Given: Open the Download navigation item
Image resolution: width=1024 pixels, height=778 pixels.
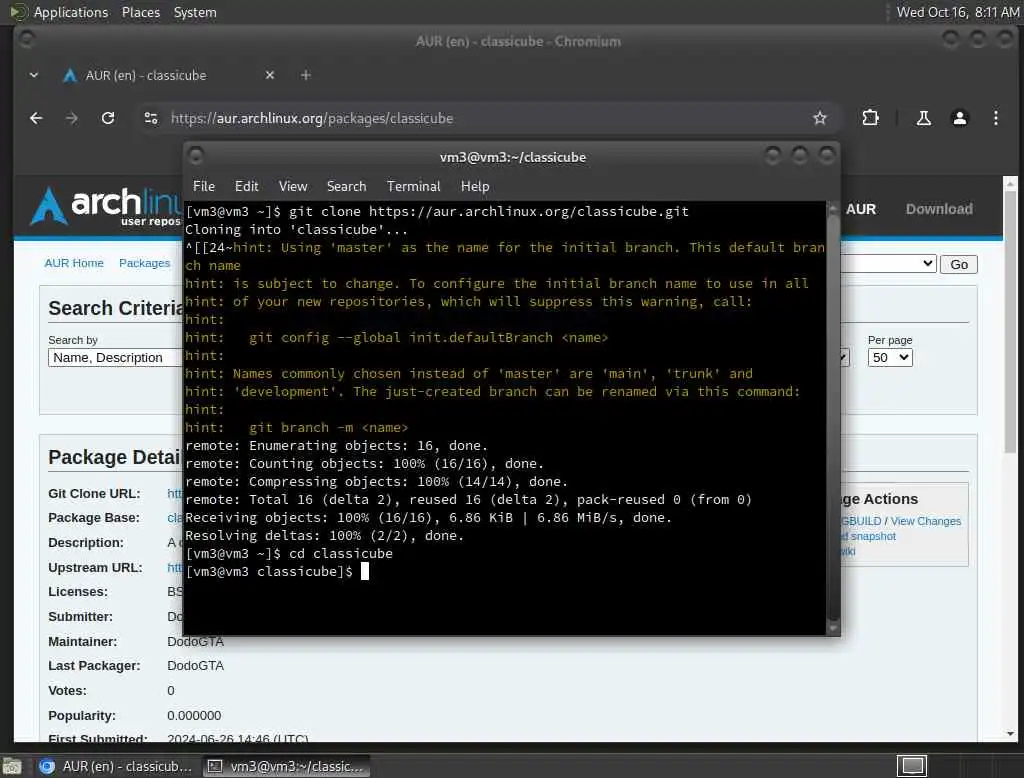Looking at the screenshot, I should point(938,209).
